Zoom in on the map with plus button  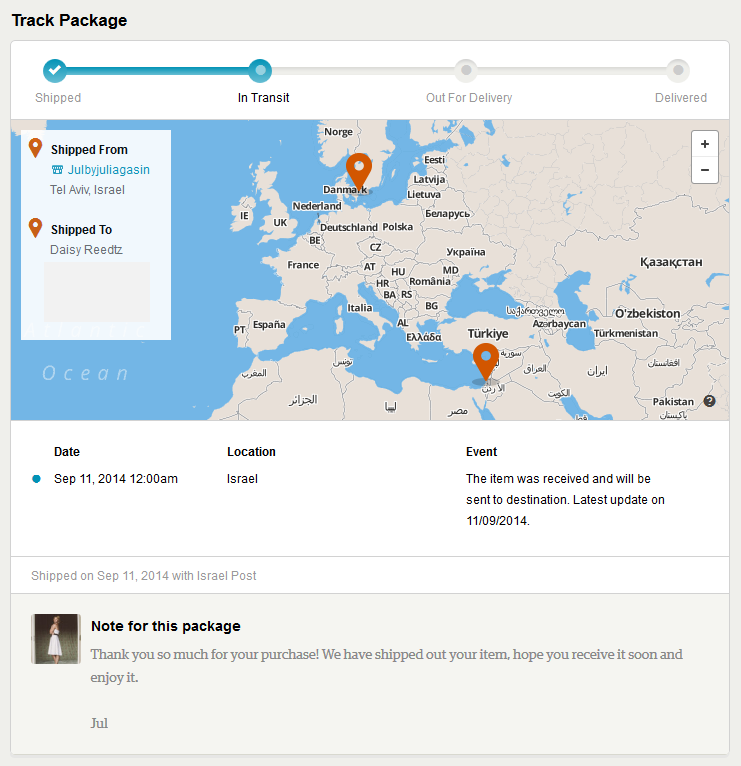(x=704, y=144)
